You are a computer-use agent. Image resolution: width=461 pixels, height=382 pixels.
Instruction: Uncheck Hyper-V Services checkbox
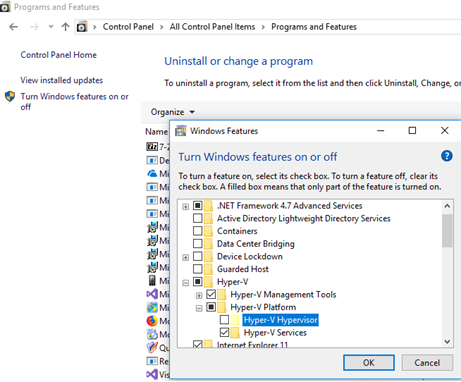click(224, 332)
